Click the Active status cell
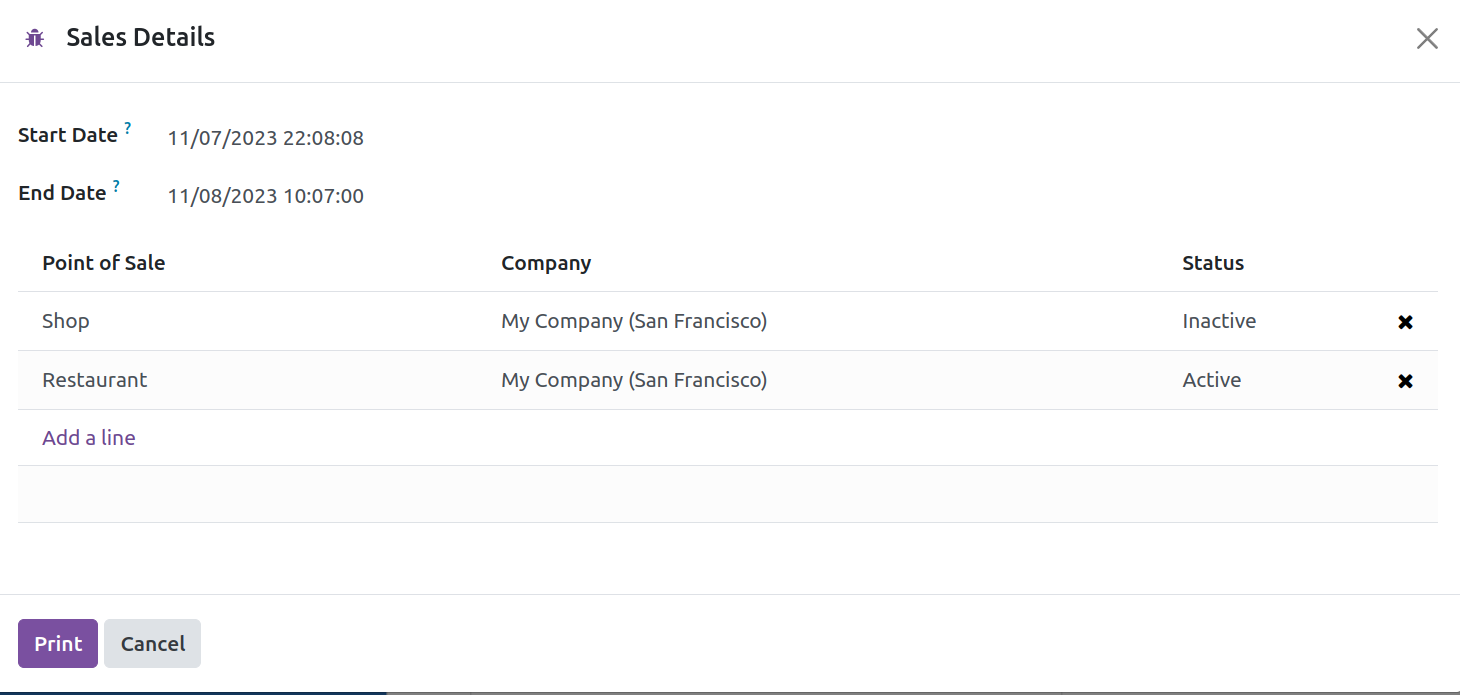1460x695 pixels. [x=1212, y=380]
